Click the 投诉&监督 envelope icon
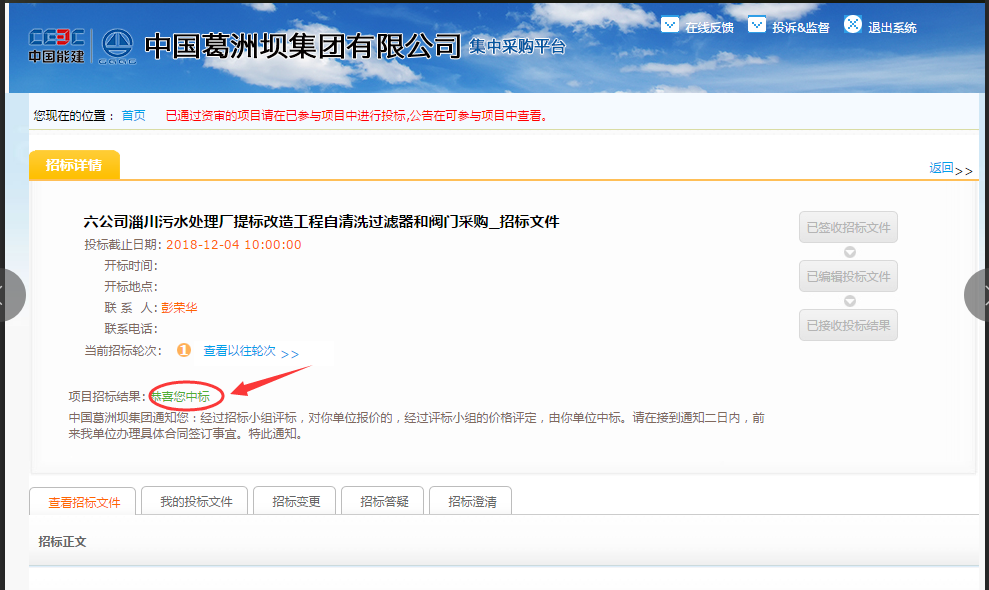 click(x=757, y=25)
